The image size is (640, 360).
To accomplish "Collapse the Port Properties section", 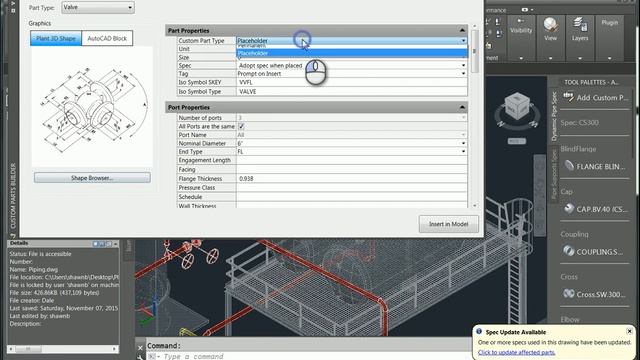I will pos(462,107).
